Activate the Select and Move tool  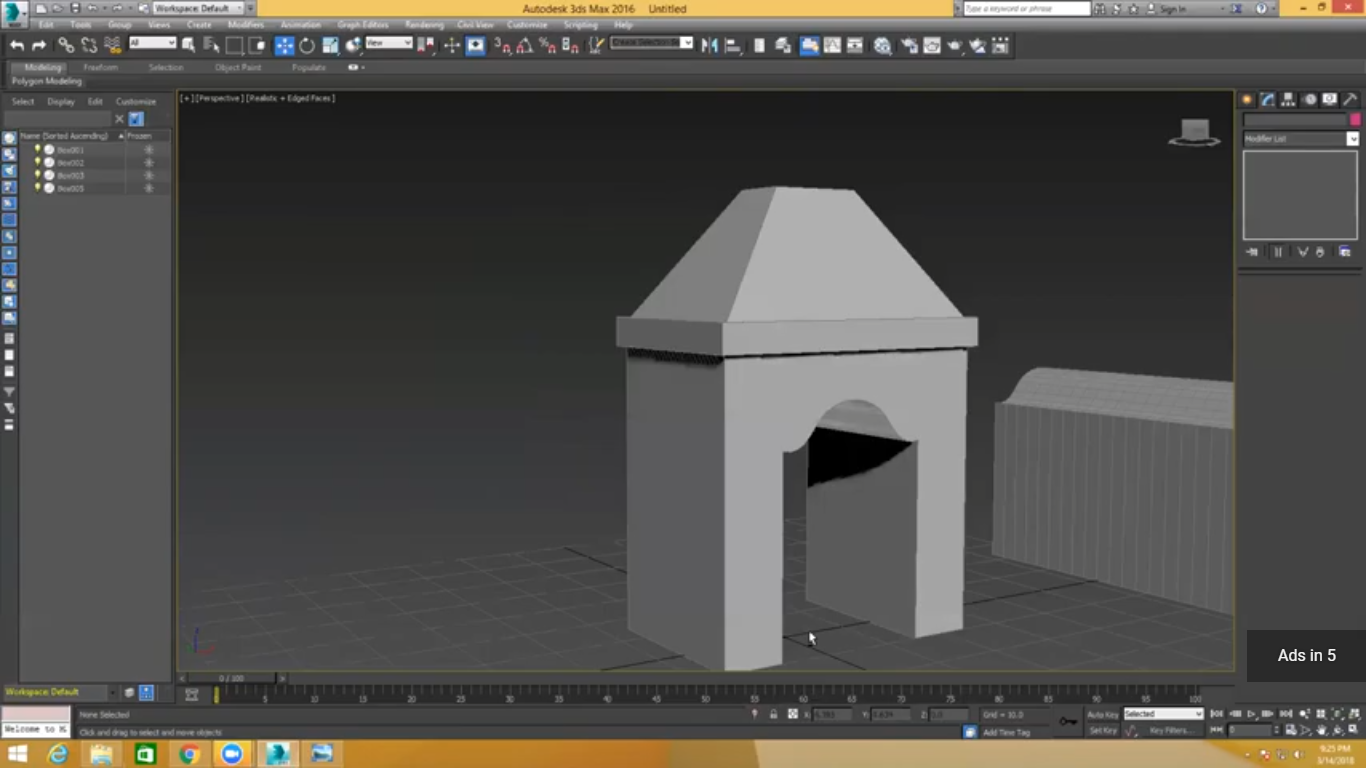[x=284, y=45]
